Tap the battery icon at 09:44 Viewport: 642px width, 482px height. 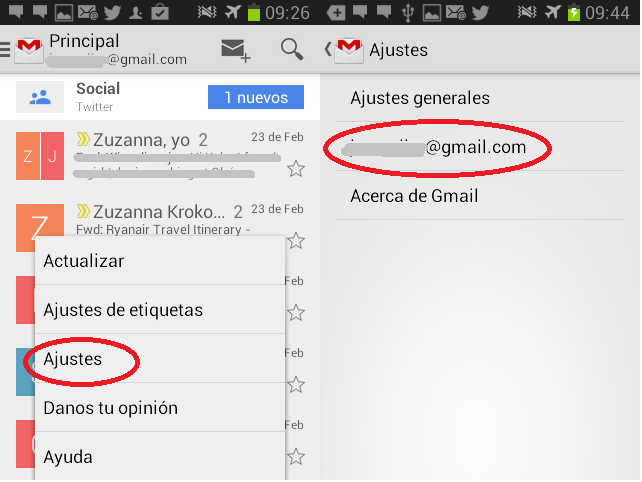click(x=574, y=13)
